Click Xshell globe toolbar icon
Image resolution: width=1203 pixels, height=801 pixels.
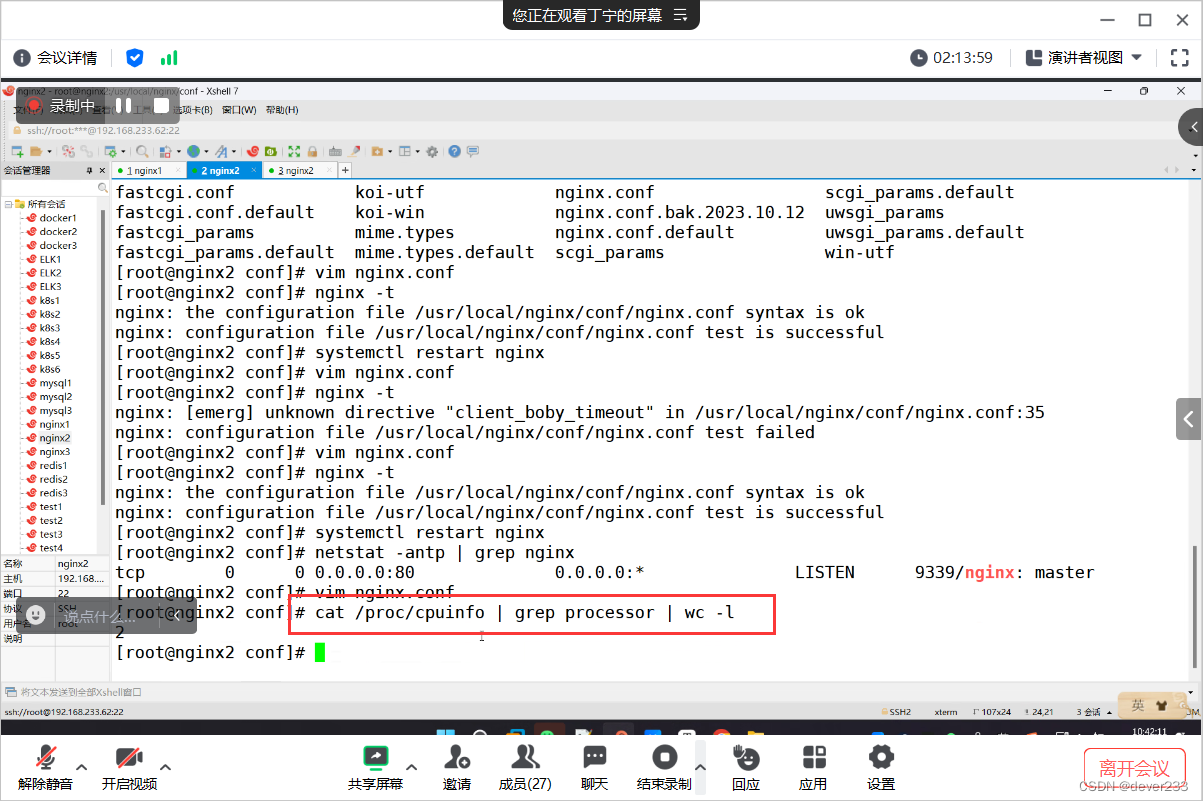click(x=192, y=152)
